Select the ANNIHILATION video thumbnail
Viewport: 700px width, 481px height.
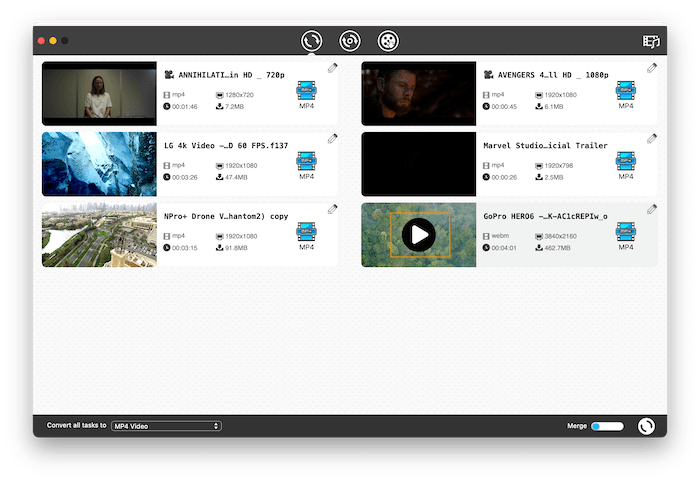tap(99, 94)
